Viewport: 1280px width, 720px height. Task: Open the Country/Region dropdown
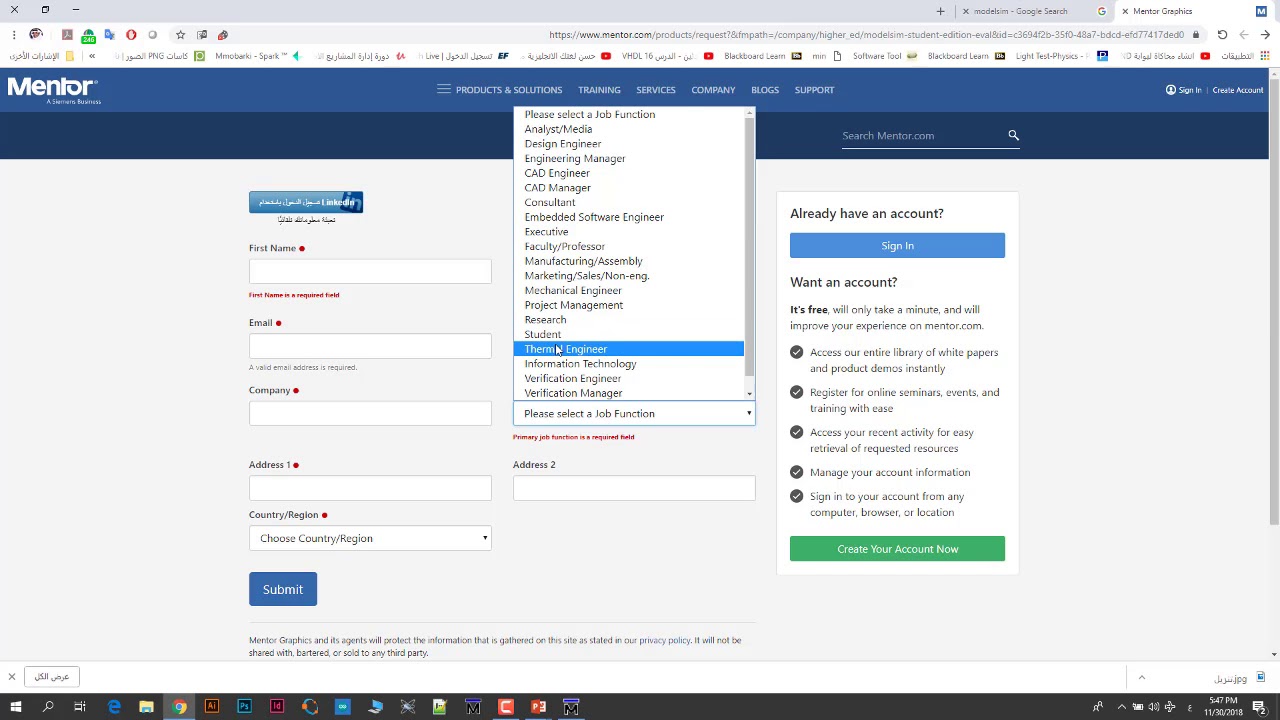[x=370, y=538]
